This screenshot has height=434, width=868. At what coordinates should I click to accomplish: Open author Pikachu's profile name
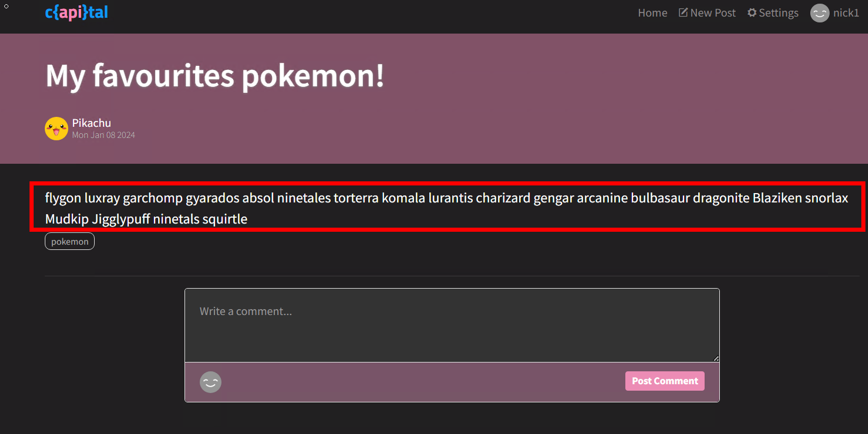pyautogui.click(x=91, y=123)
